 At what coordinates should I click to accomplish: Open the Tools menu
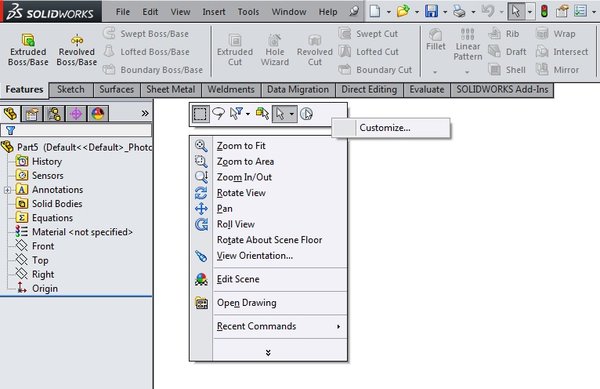[x=248, y=12]
